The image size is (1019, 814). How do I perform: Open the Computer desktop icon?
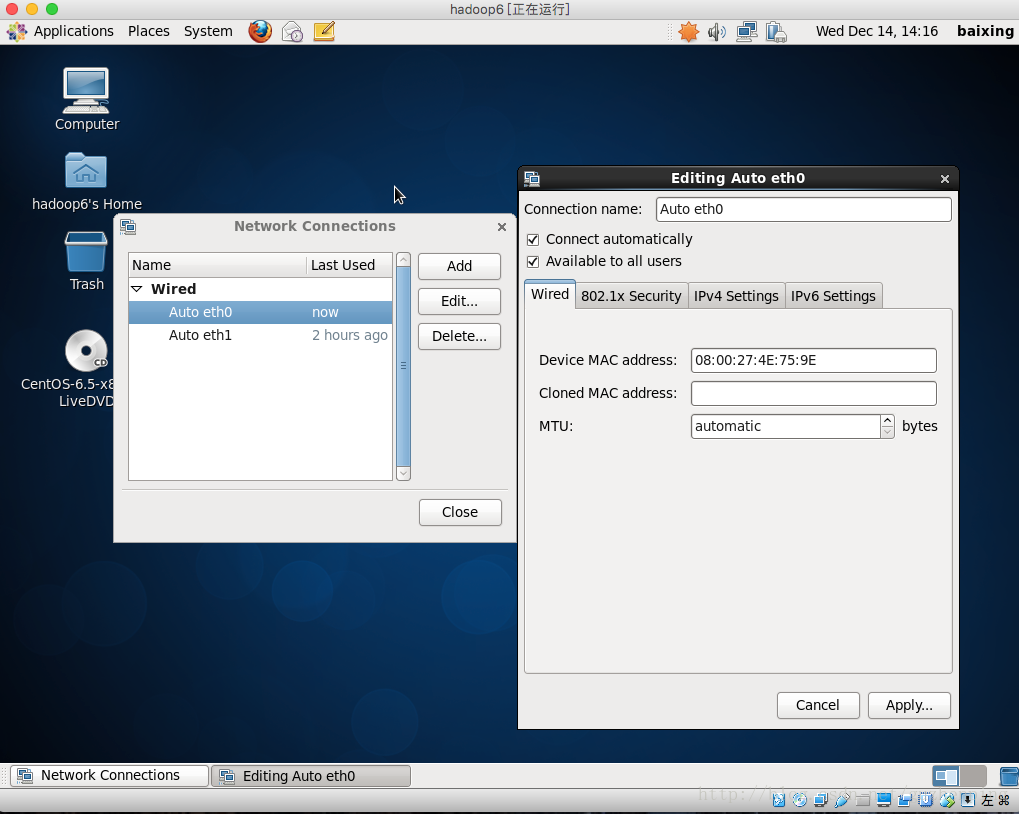point(86,92)
